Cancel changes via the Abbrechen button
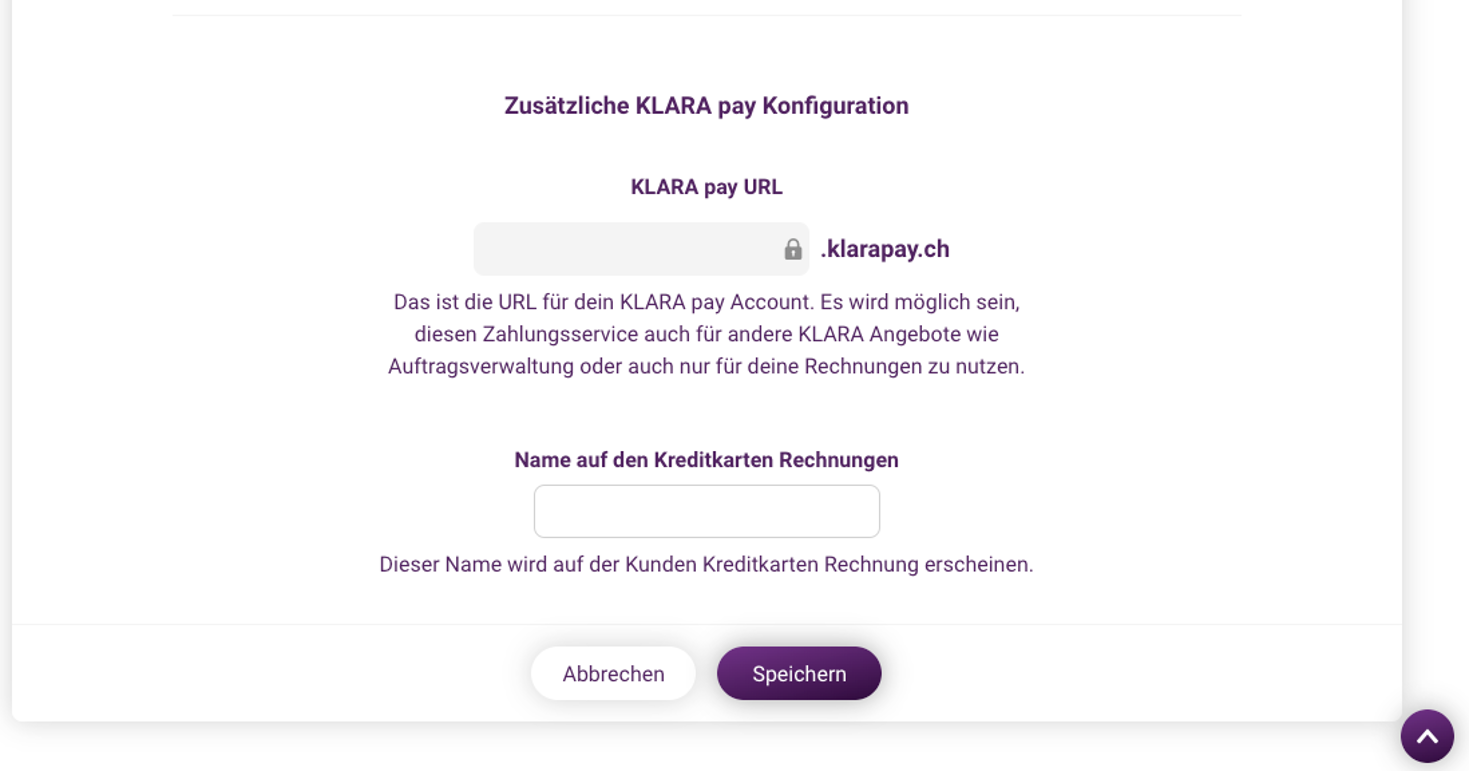 (613, 673)
